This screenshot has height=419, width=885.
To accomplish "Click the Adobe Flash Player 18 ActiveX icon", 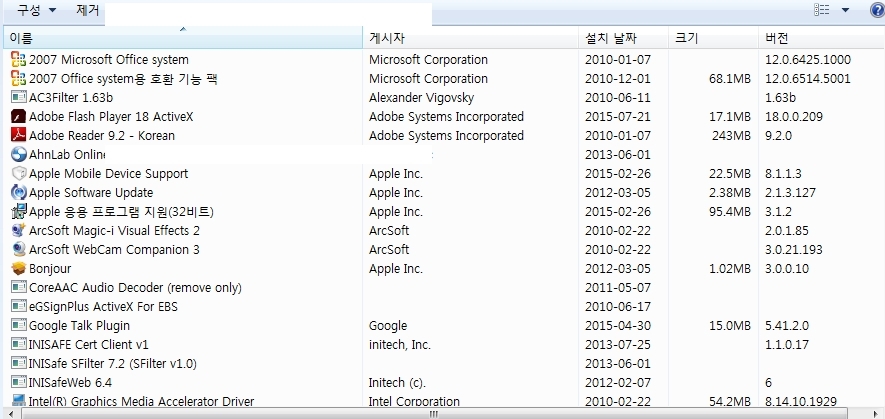I will pos(18,117).
